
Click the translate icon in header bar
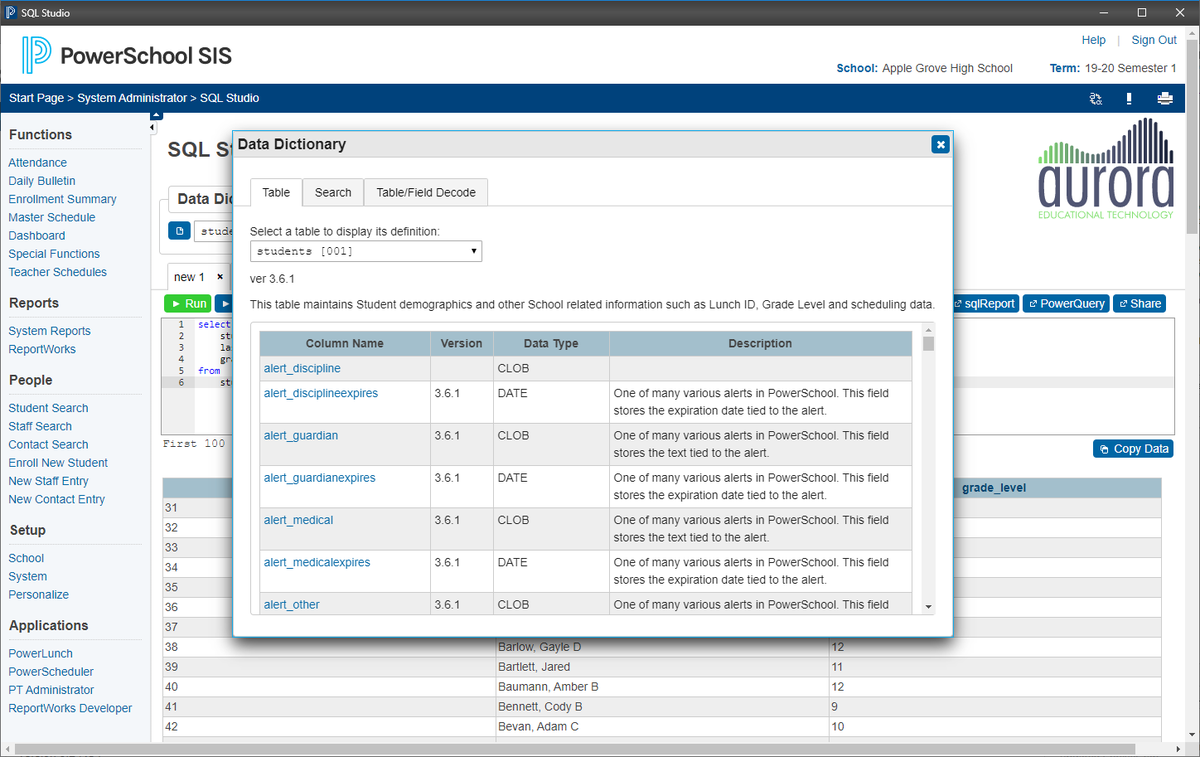coord(1096,98)
